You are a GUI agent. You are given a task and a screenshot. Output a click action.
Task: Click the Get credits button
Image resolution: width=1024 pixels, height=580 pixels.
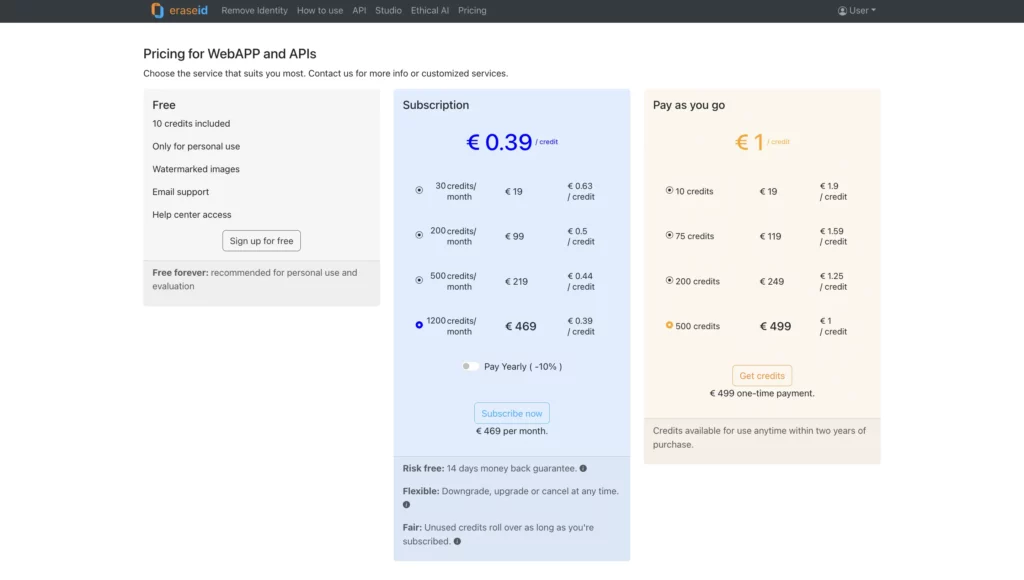(762, 375)
